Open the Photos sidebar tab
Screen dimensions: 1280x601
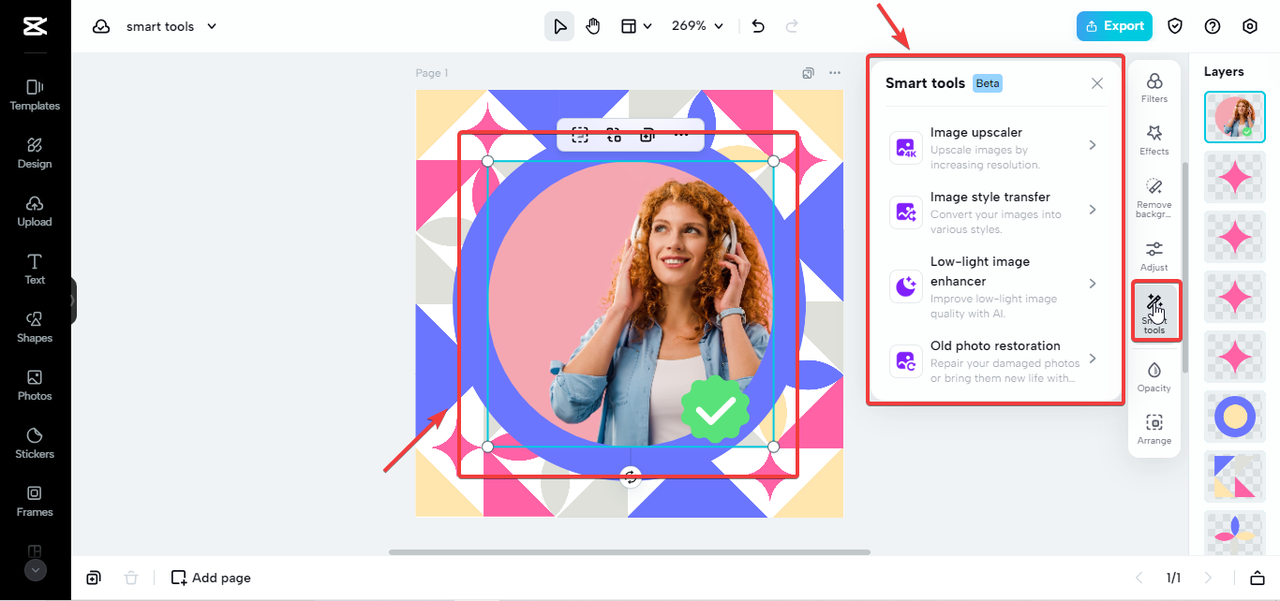(x=35, y=385)
